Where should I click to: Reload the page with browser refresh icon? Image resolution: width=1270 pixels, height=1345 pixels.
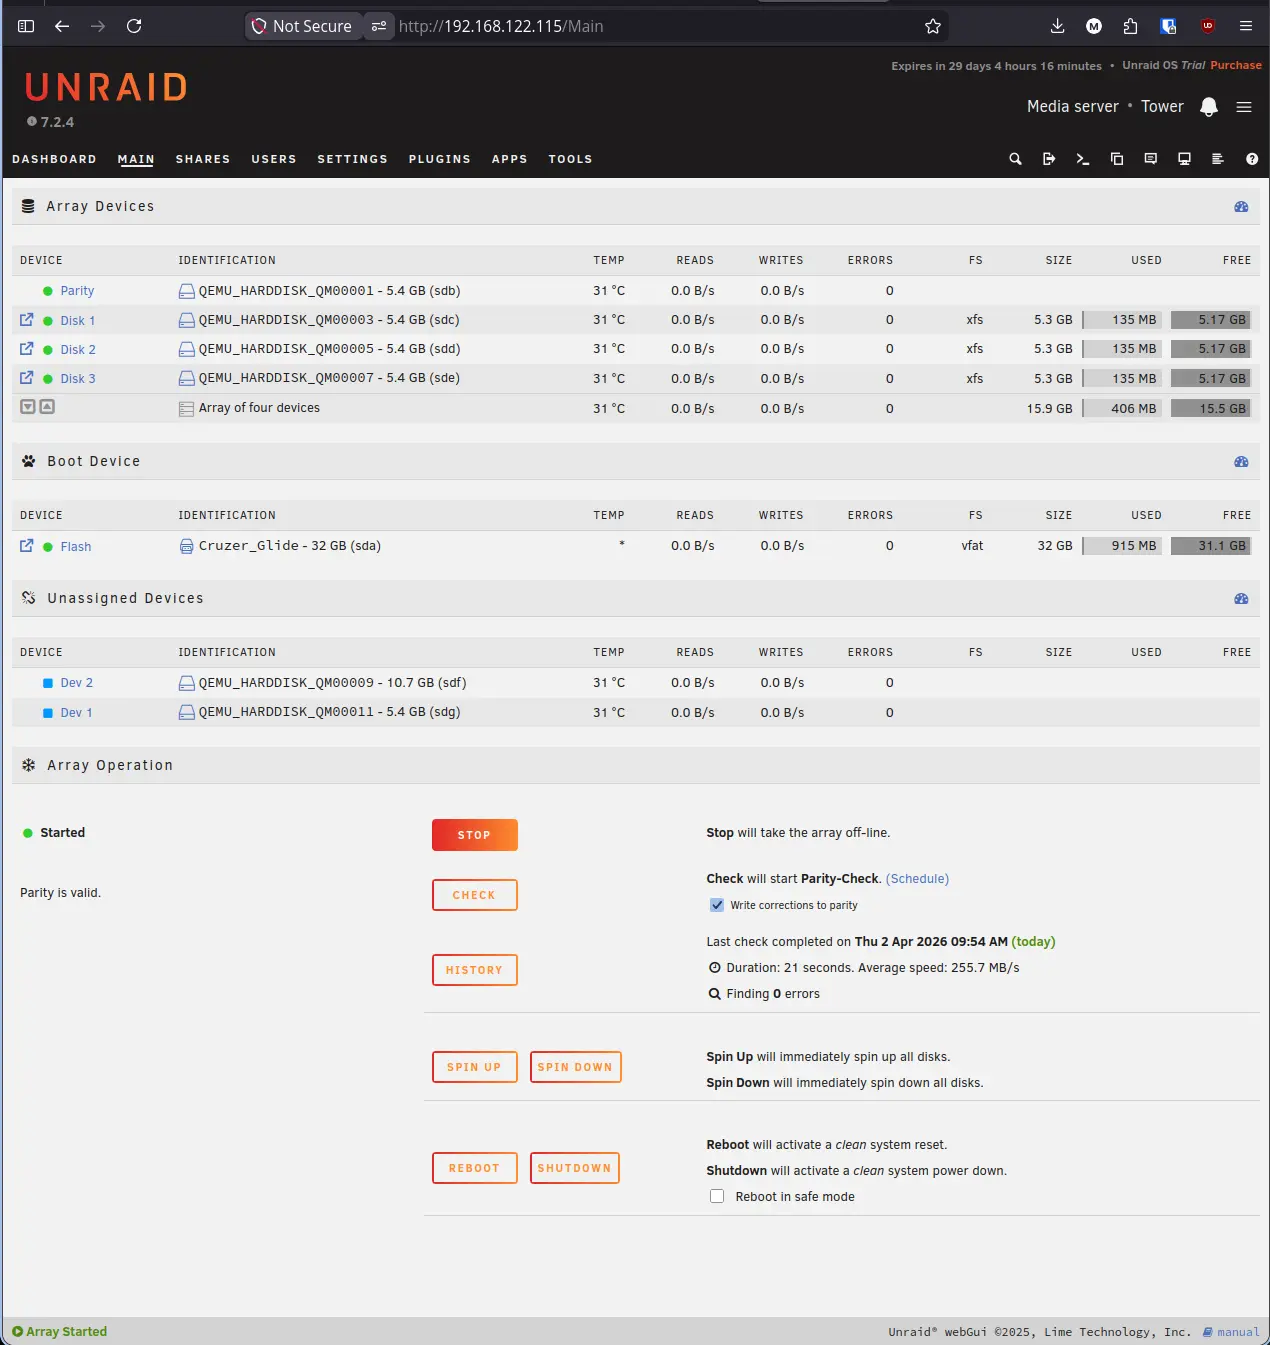(134, 26)
